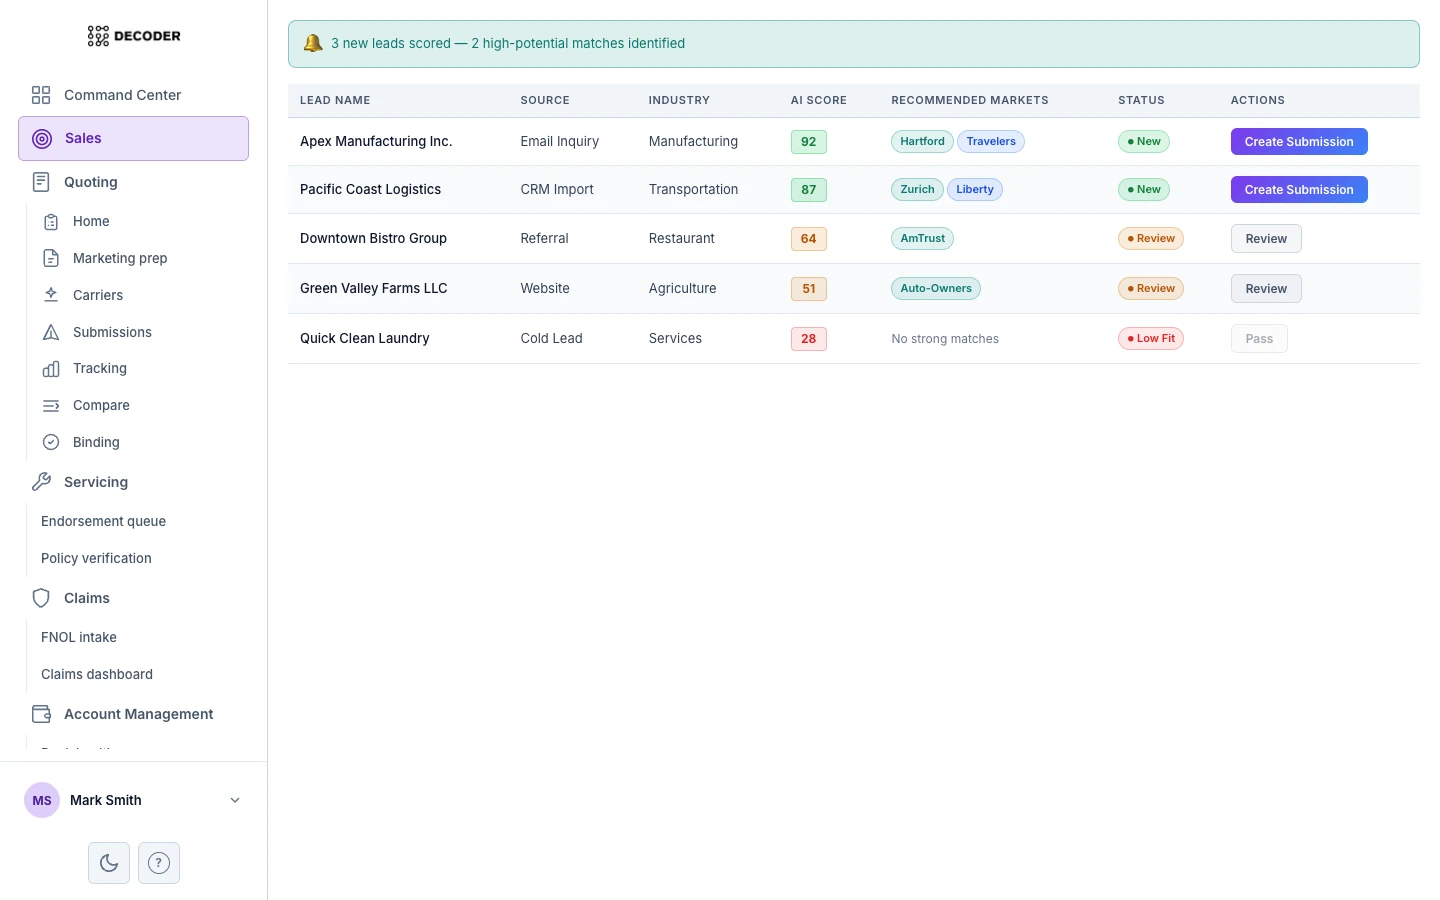Viewport: 1440px width, 900px height.
Task: Click the Submissions warning triangle icon
Action: tap(51, 331)
